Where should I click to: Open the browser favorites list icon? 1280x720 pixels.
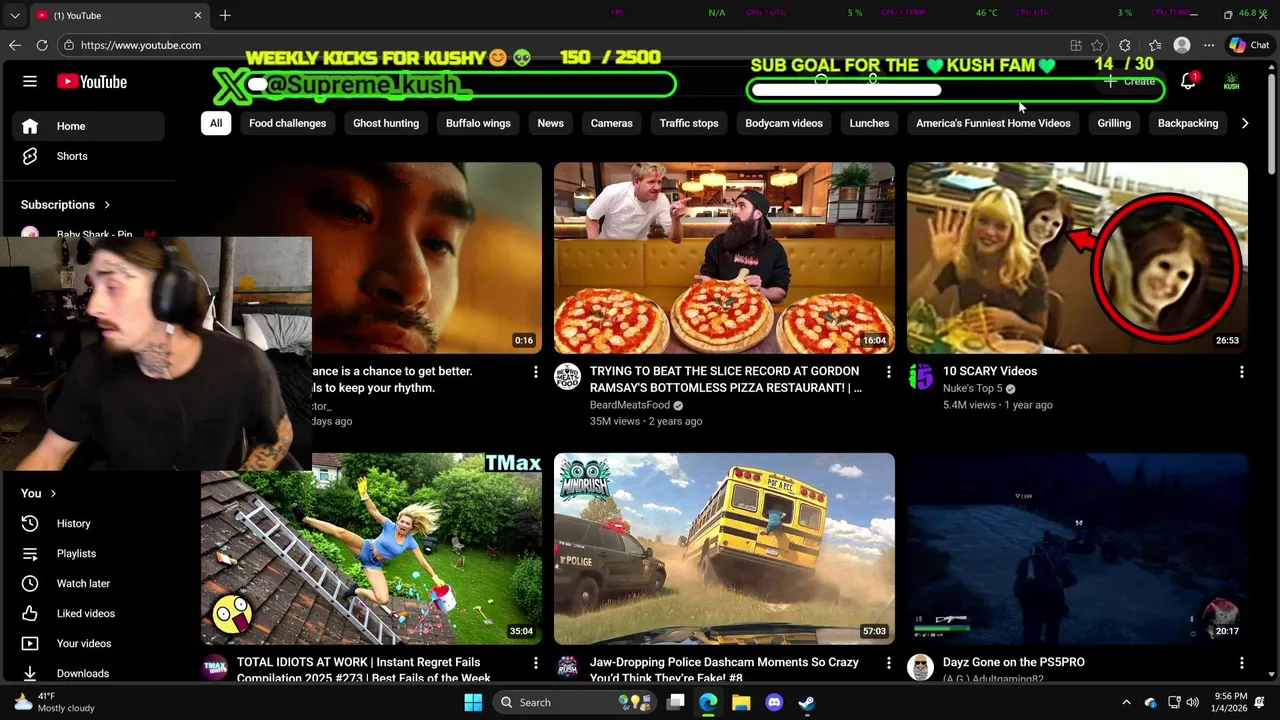coord(1155,45)
